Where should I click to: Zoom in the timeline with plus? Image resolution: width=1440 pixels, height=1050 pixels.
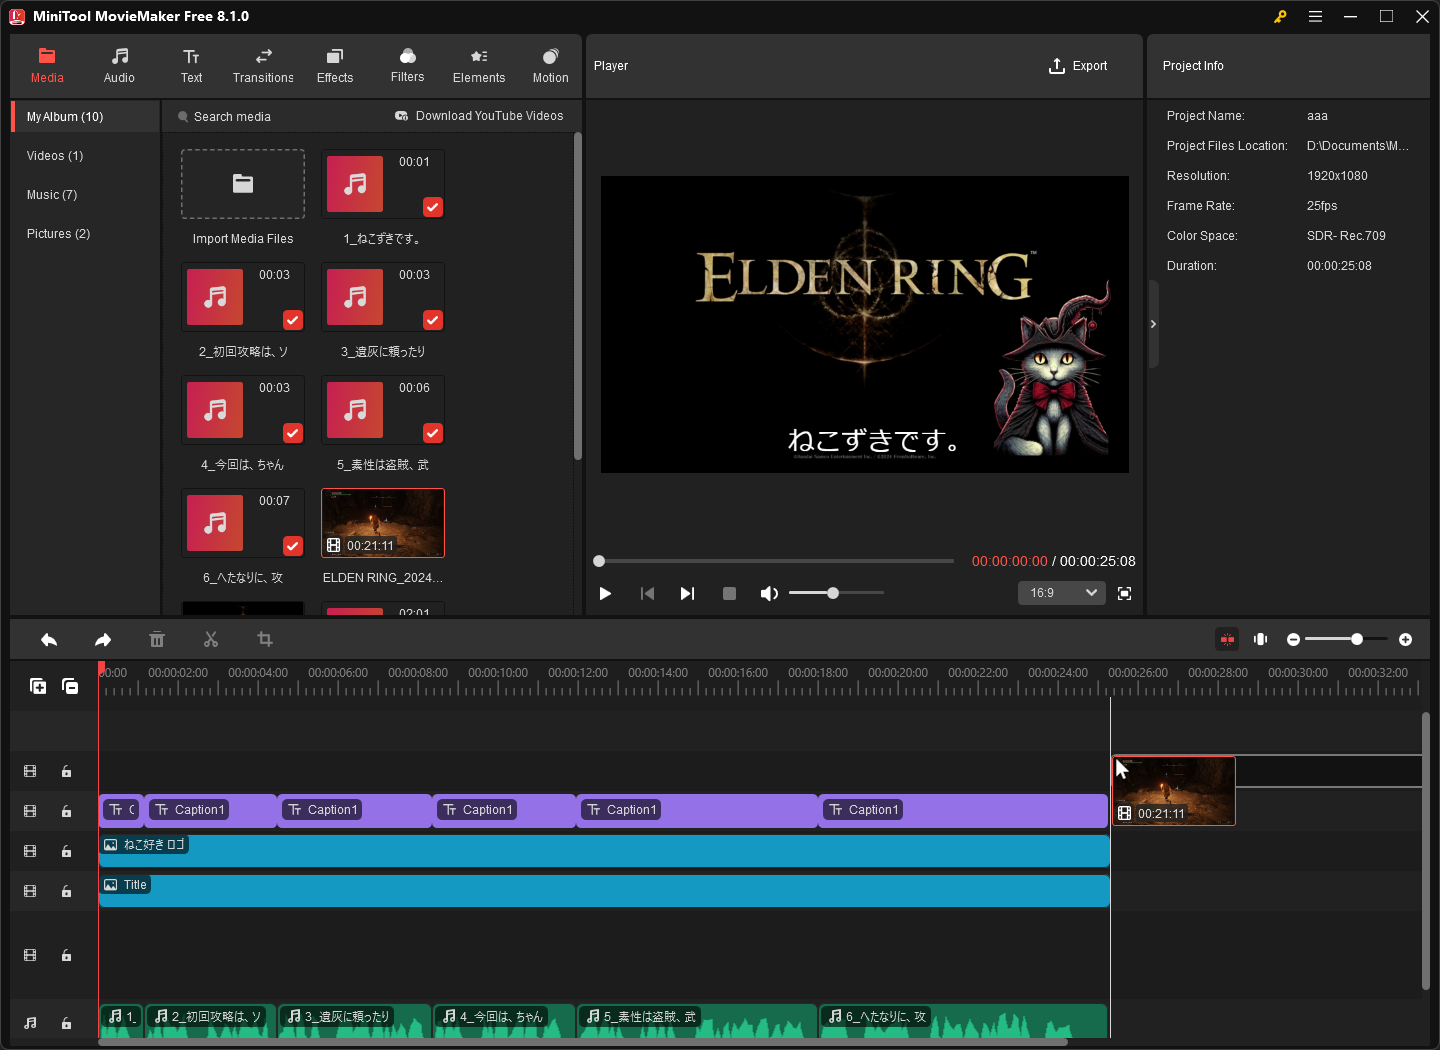[x=1405, y=640]
